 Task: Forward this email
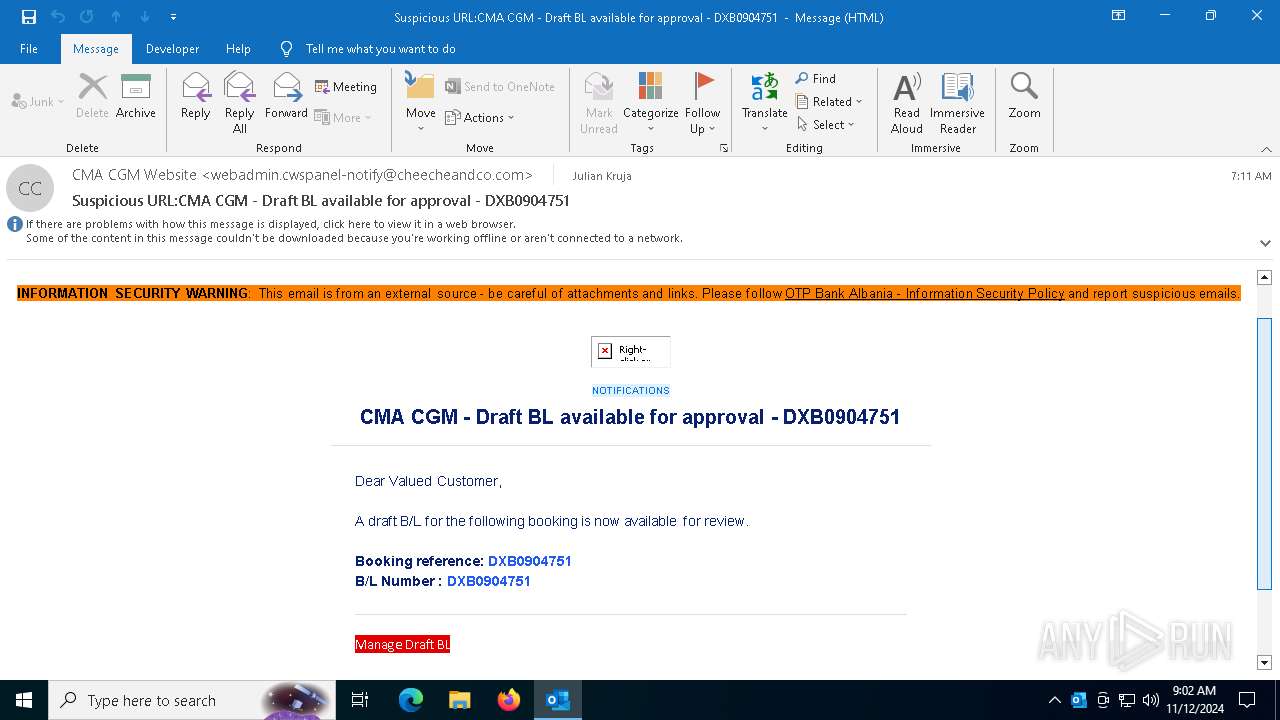coord(287,96)
